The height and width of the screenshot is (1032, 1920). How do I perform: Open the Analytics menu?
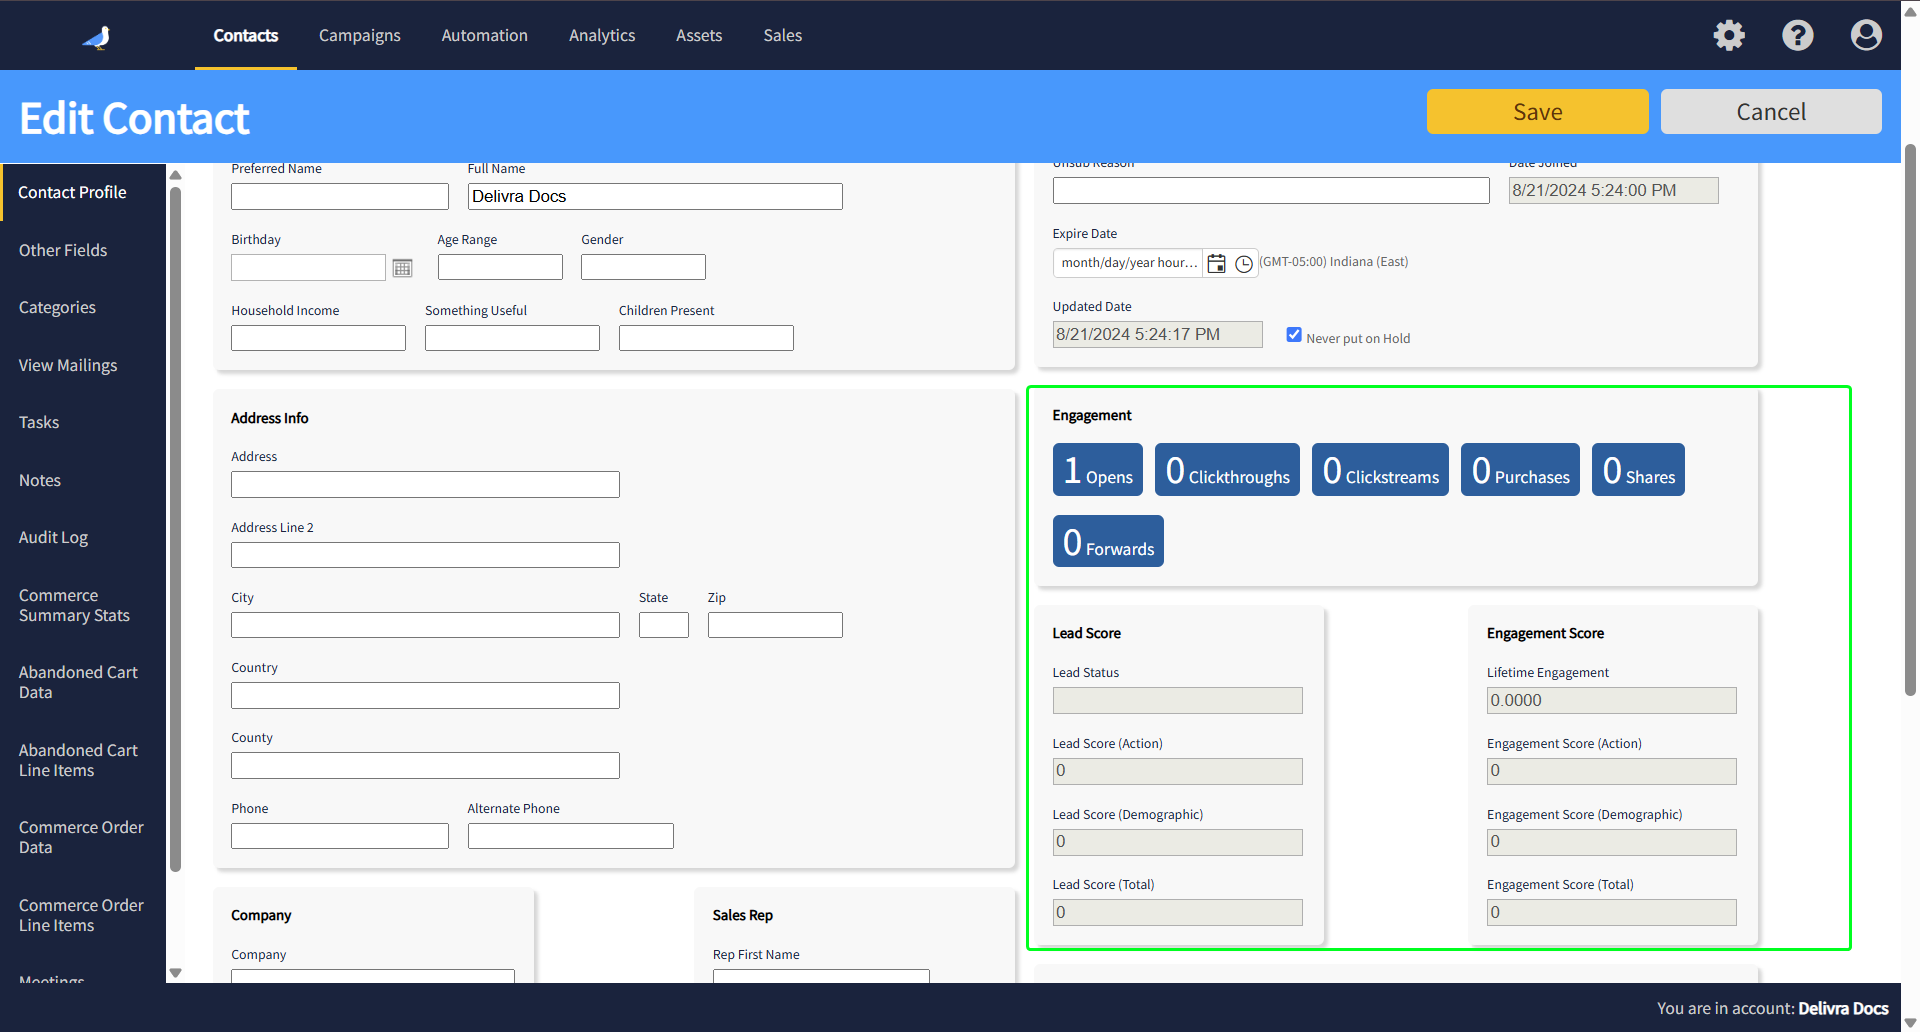coord(602,35)
